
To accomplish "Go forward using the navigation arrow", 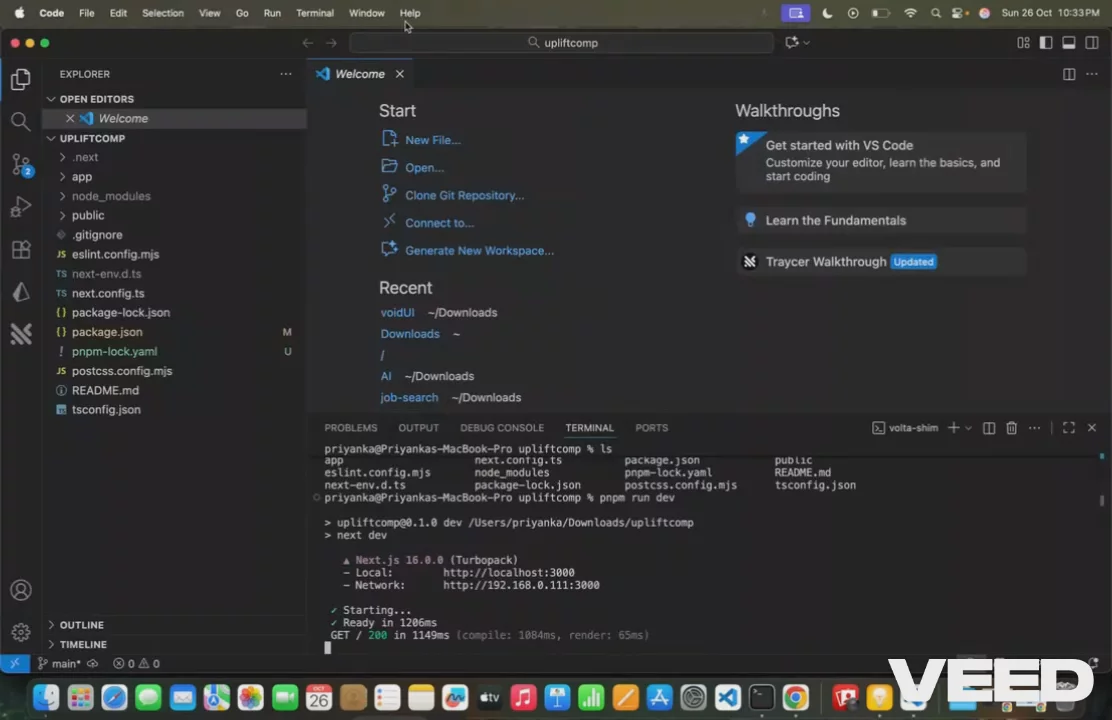I will (x=331, y=43).
